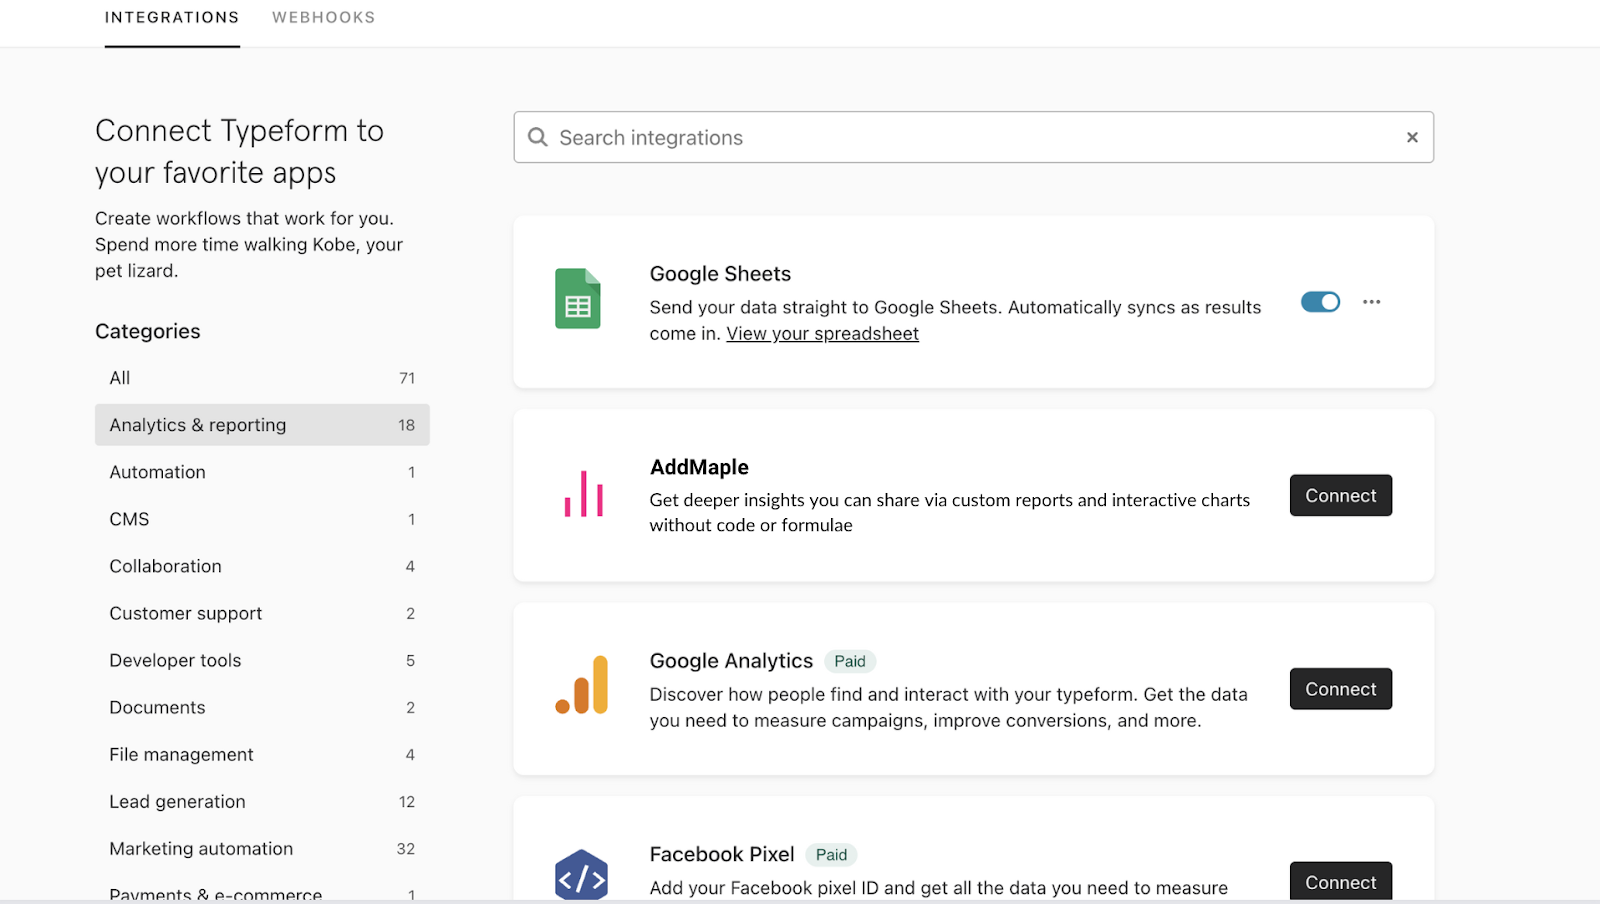Screen dimensions: 1600x904
Task: Choose the CMS category
Action: [262, 519]
